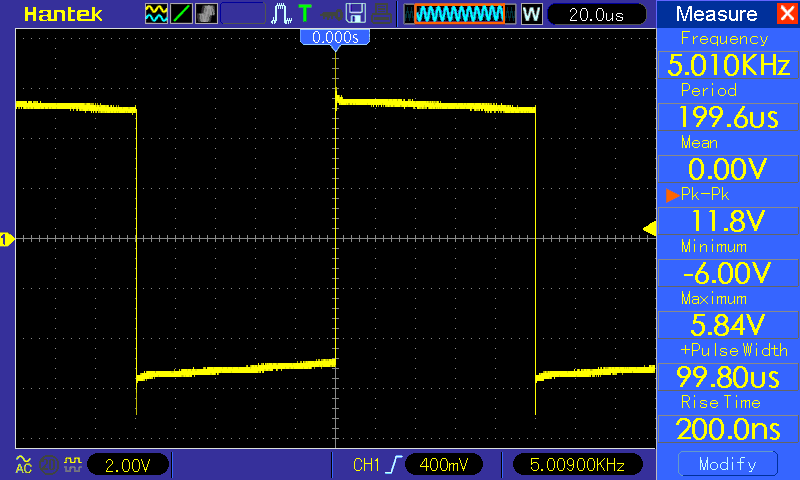Click the floppy disk save icon
This screenshot has width=800, height=480.
coord(356,13)
